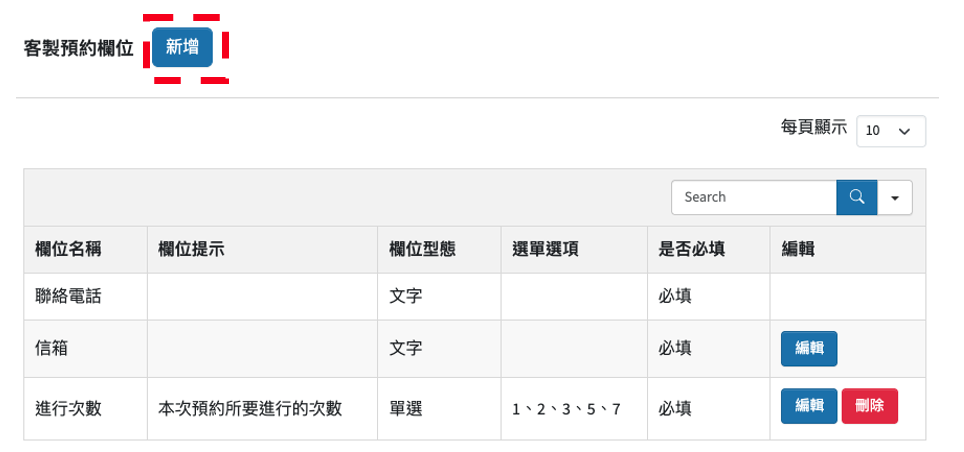Select the 聯絡電話 row name cell
This screenshot has height=452, width=964.
tap(68, 297)
